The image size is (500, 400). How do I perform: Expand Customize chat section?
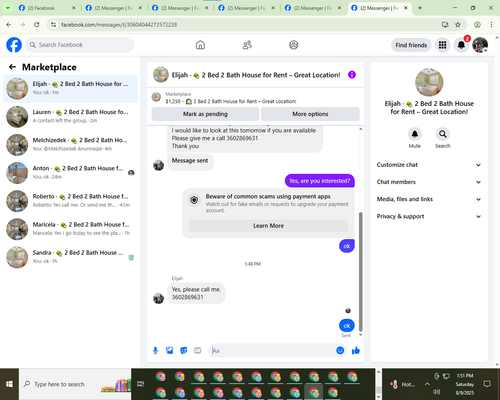[x=429, y=165]
